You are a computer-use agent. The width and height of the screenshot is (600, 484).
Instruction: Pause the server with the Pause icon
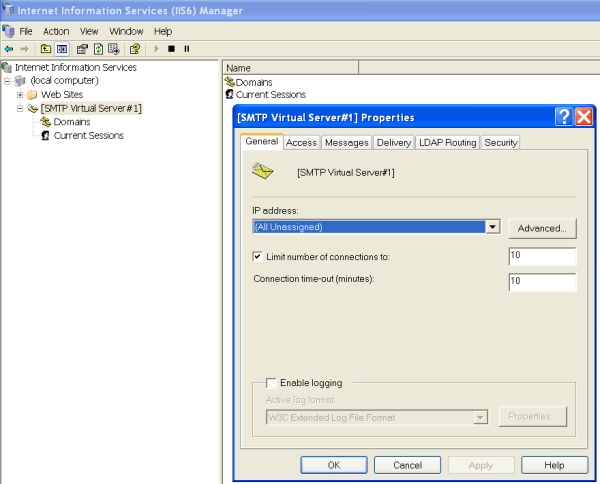[186, 48]
